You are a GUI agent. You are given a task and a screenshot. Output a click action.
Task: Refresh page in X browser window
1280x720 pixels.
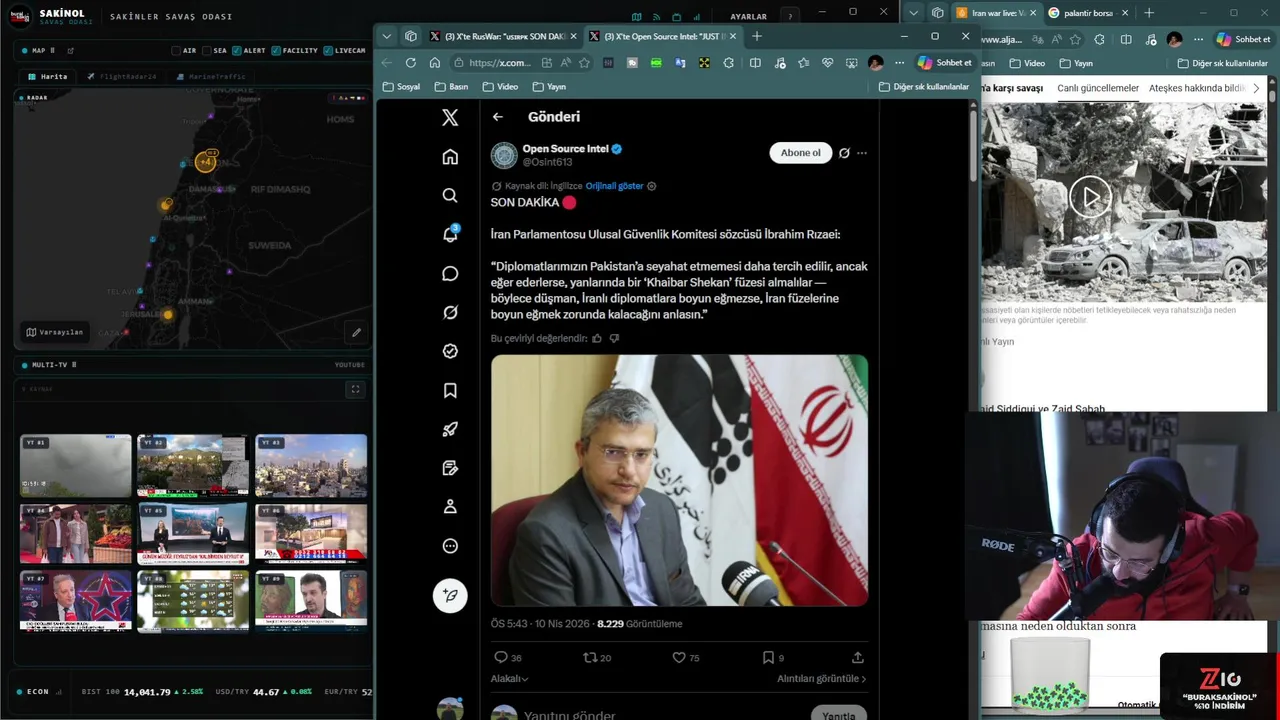tap(410, 62)
